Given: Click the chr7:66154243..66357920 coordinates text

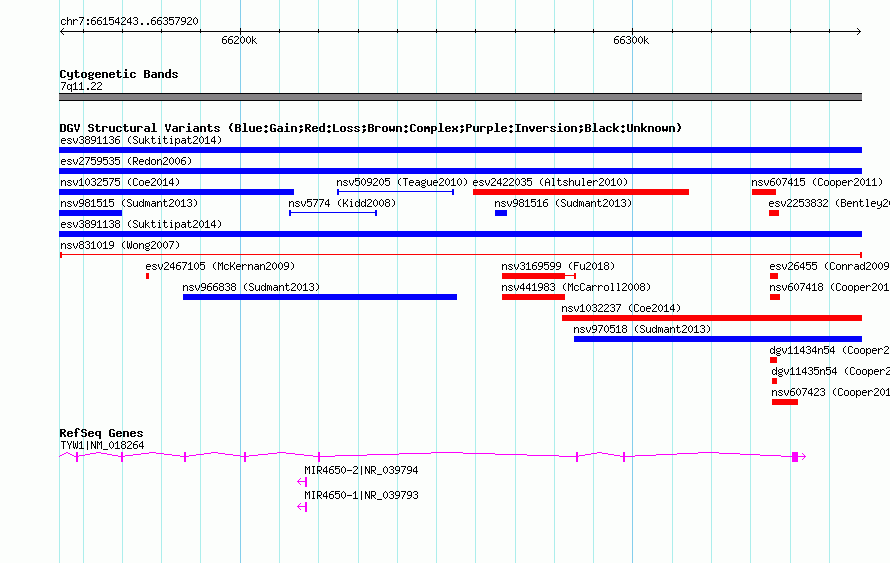Looking at the screenshot, I should pyautogui.click(x=129, y=21).
